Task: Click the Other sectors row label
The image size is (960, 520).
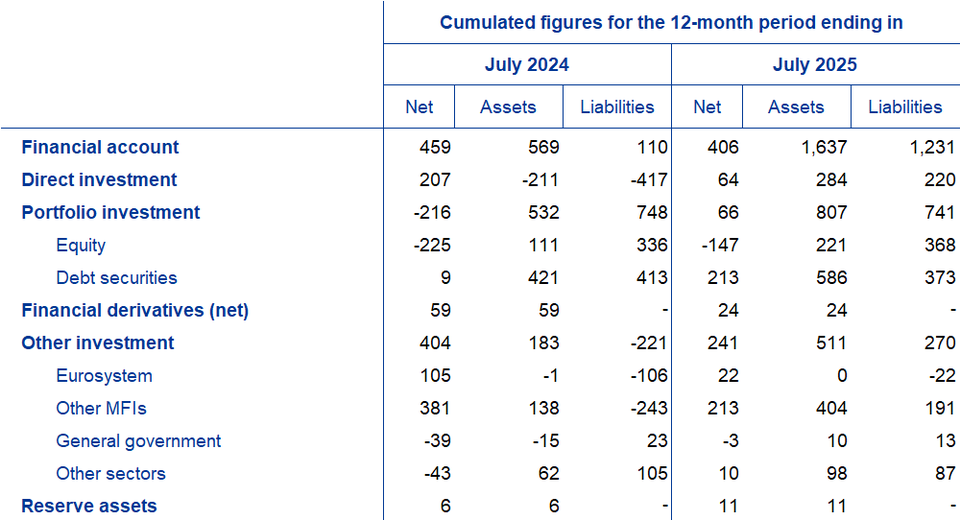Action: coord(111,473)
